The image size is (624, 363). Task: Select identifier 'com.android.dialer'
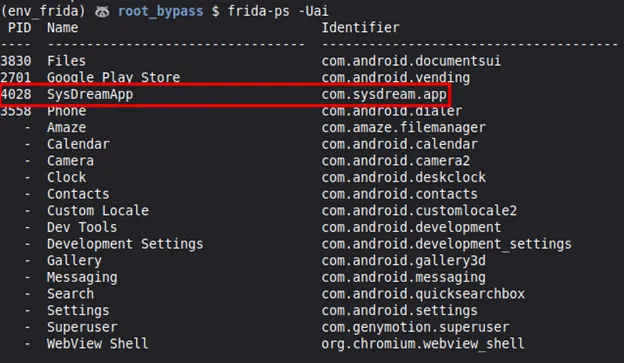(392, 111)
